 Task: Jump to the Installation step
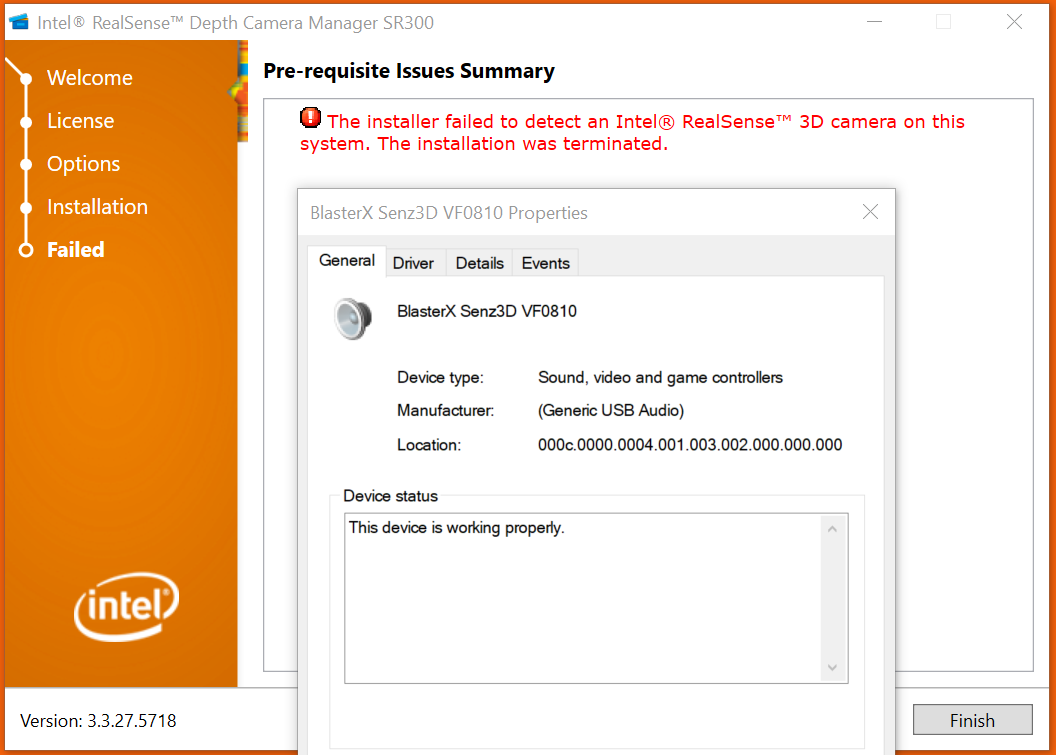(97, 207)
